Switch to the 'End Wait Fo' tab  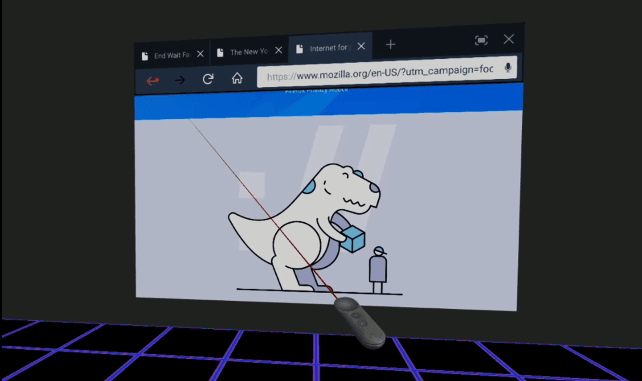(x=172, y=55)
